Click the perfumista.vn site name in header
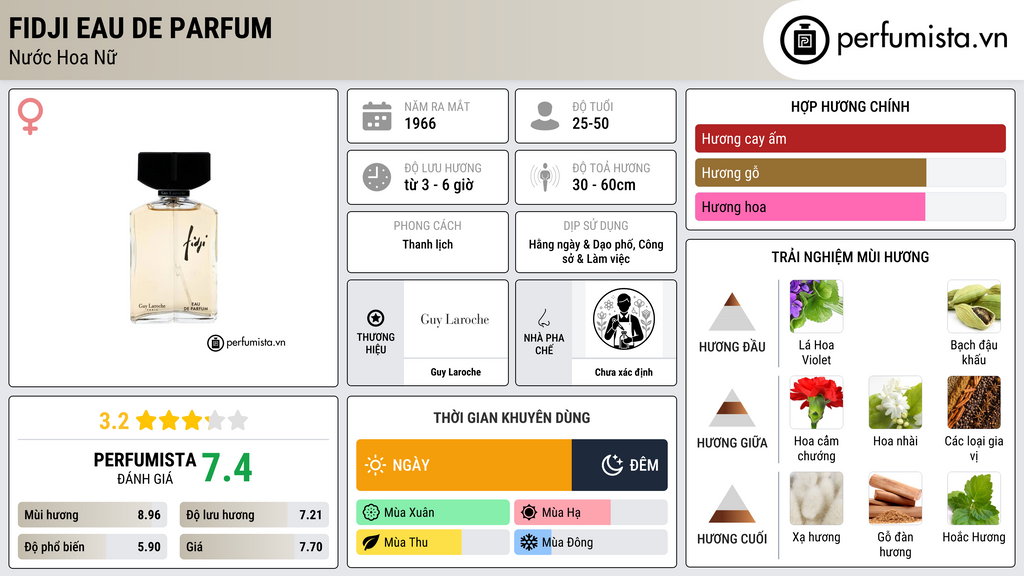 click(922, 38)
